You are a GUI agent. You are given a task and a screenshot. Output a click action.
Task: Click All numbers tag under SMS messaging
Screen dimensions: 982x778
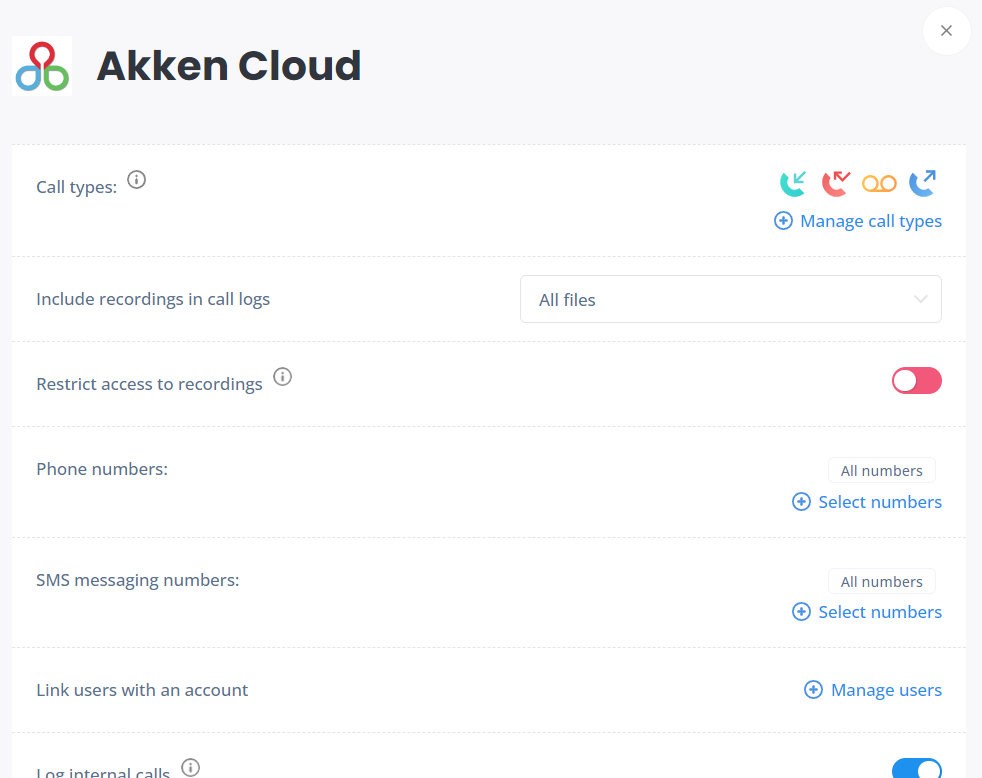tap(881, 581)
